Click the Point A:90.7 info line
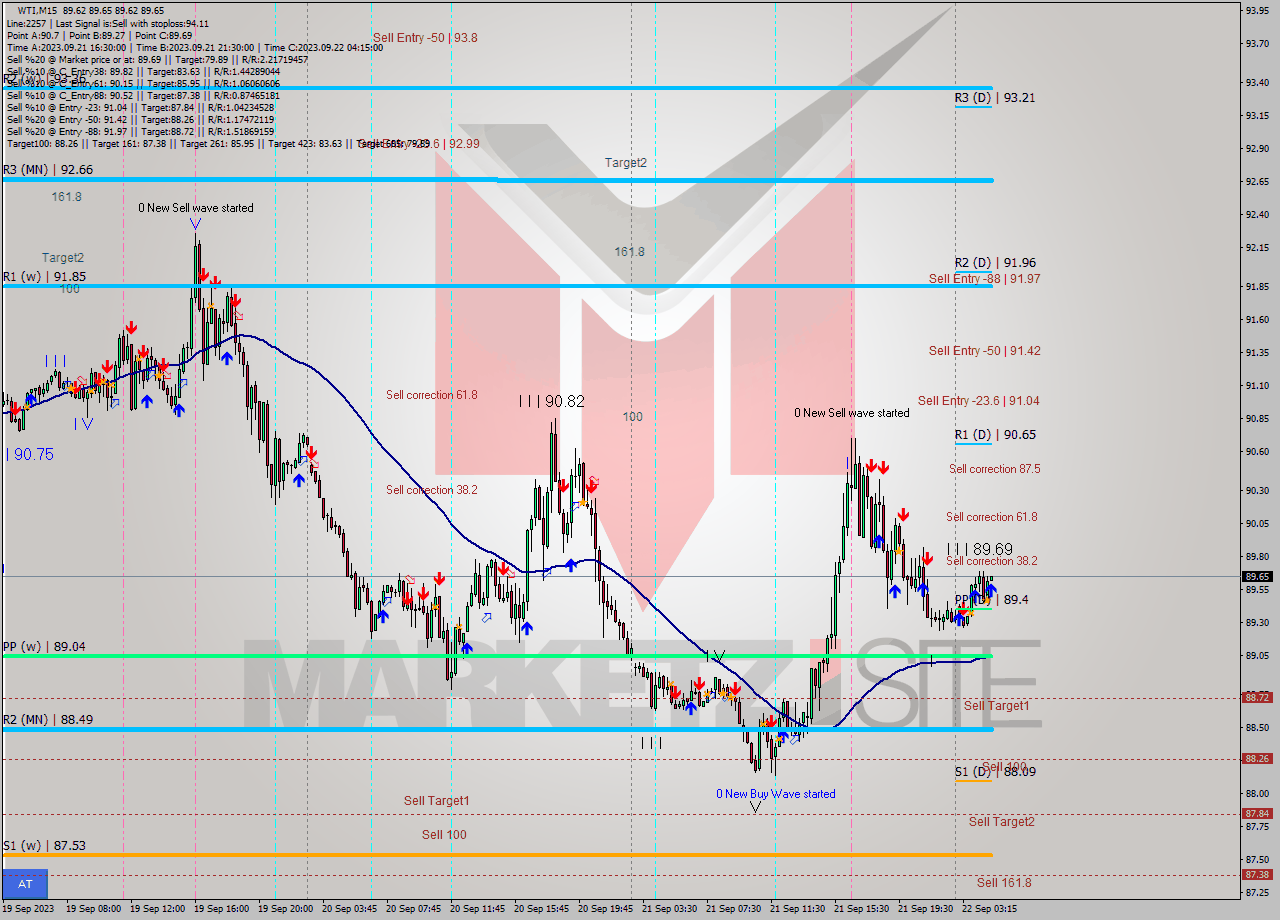 point(99,35)
